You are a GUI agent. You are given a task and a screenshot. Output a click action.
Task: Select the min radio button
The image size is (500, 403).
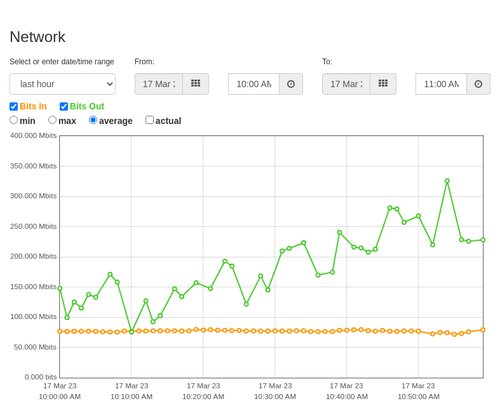(x=13, y=120)
